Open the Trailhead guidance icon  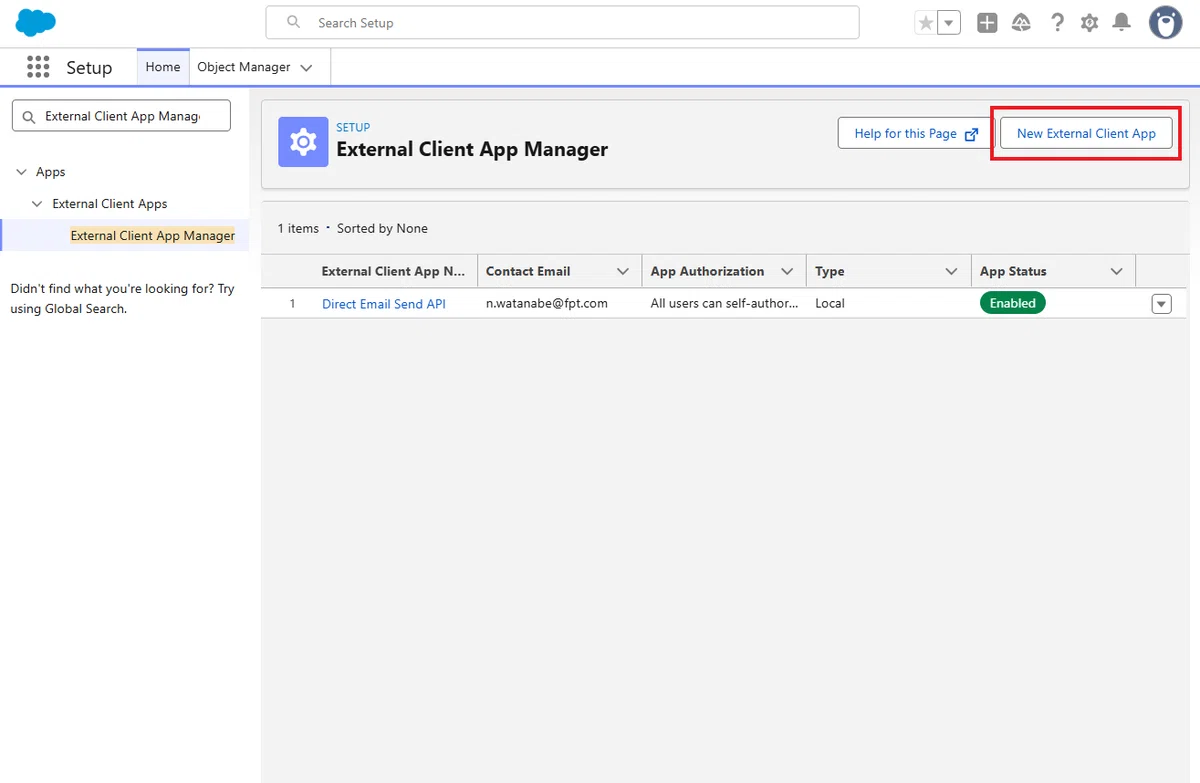click(1021, 23)
